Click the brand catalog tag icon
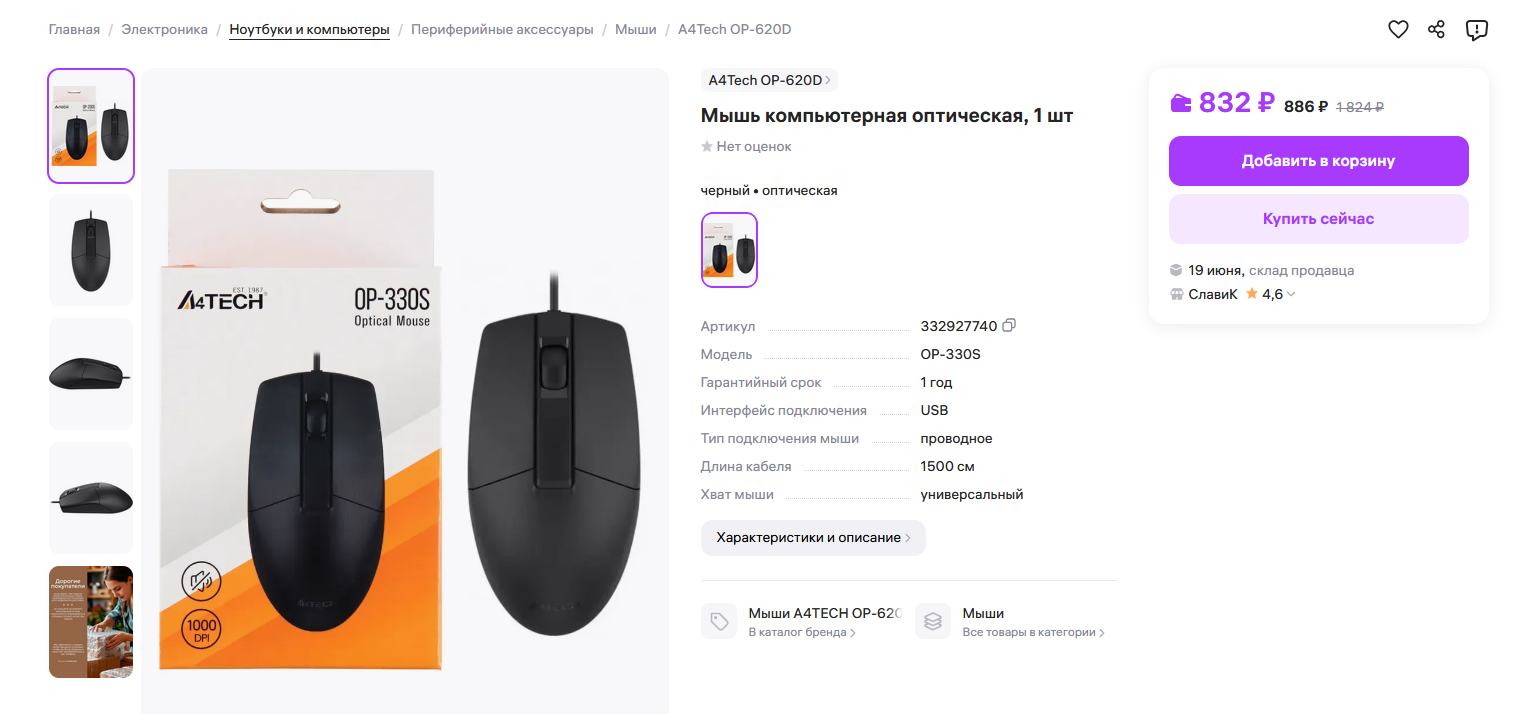The height and width of the screenshot is (714, 1528). [x=719, y=621]
